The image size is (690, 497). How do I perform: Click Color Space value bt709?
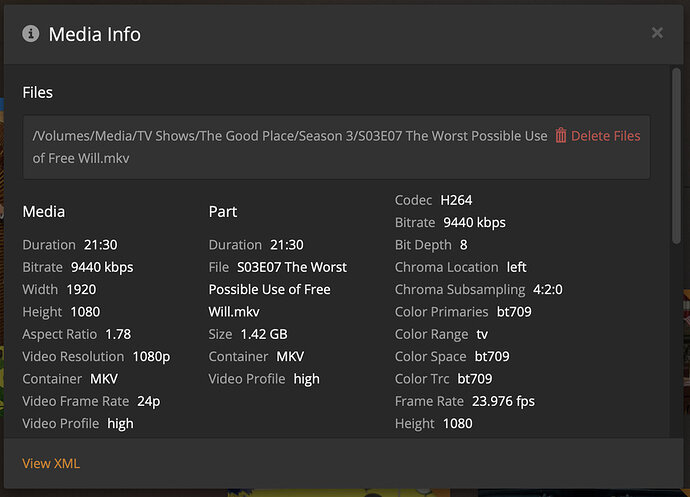(492, 357)
